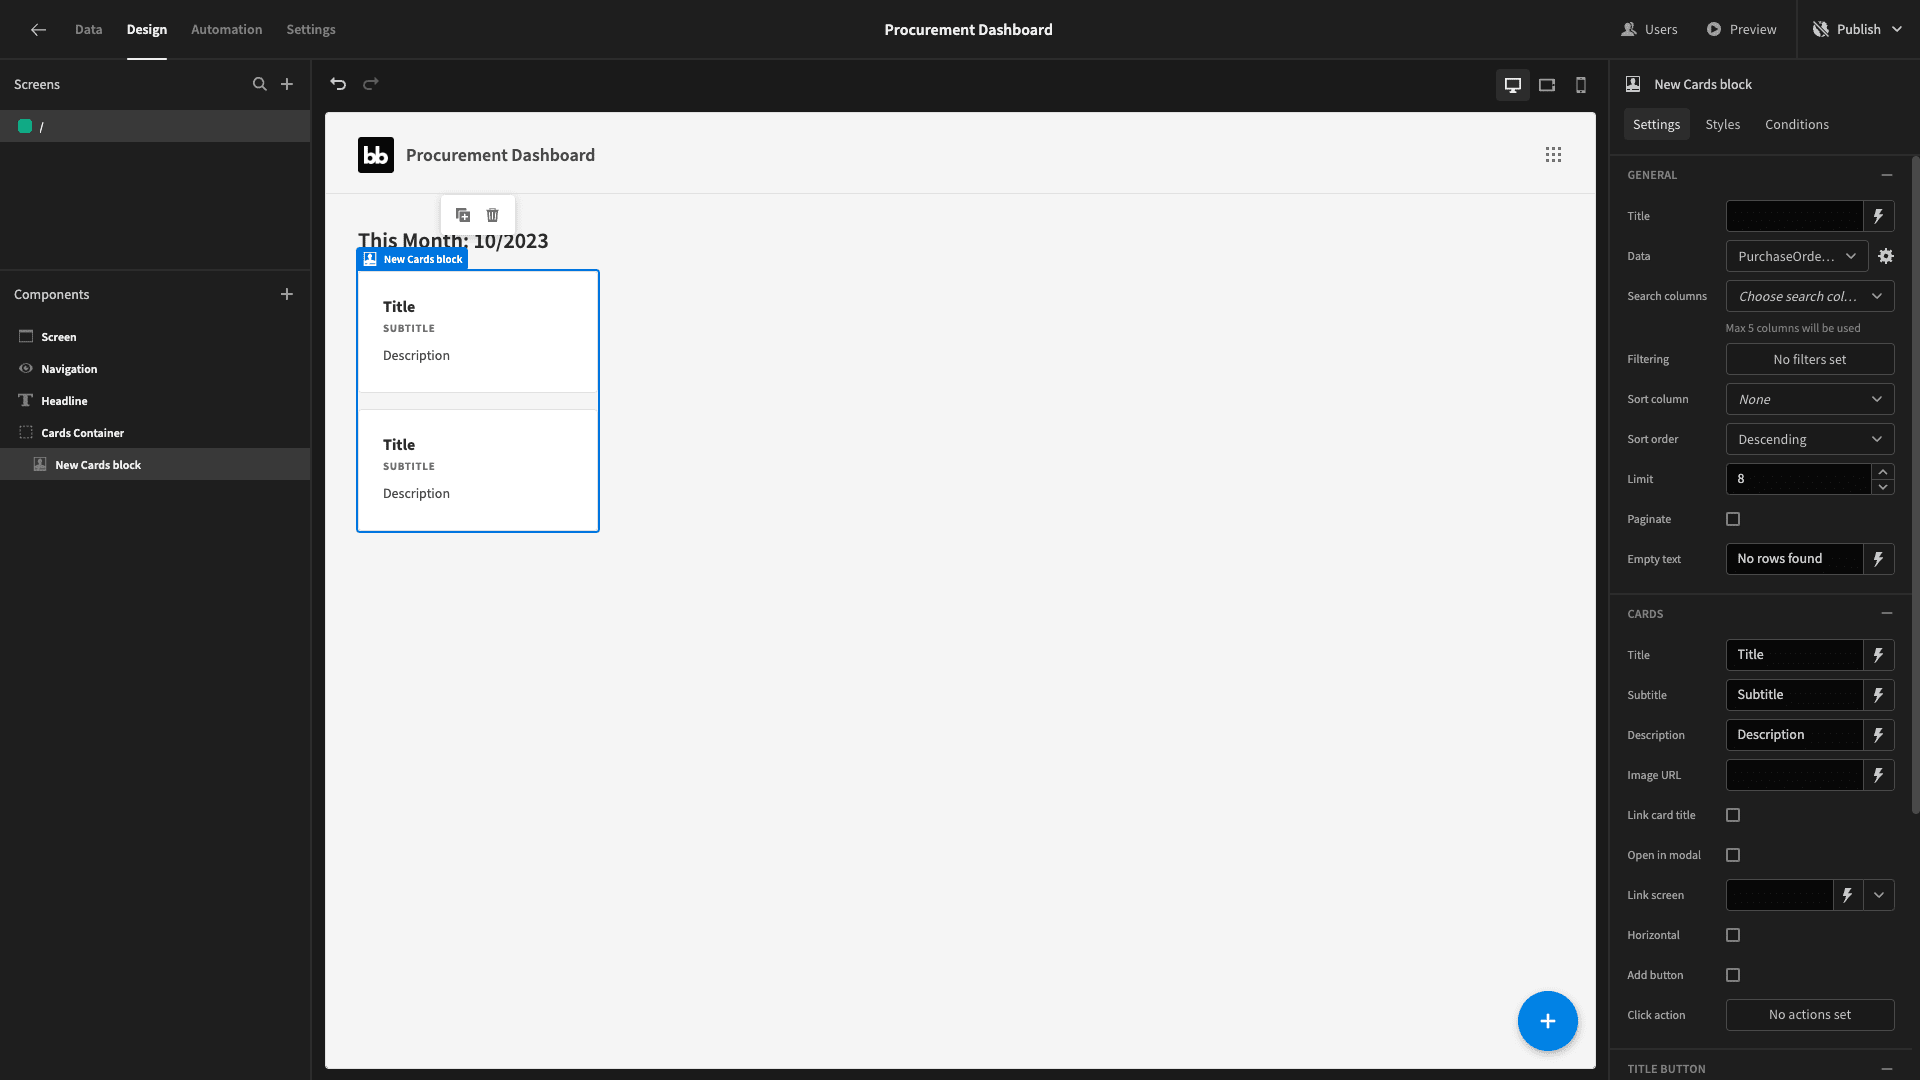1920x1080 pixels.
Task: Switch to desktop preview size
Action: pyautogui.click(x=1513, y=85)
